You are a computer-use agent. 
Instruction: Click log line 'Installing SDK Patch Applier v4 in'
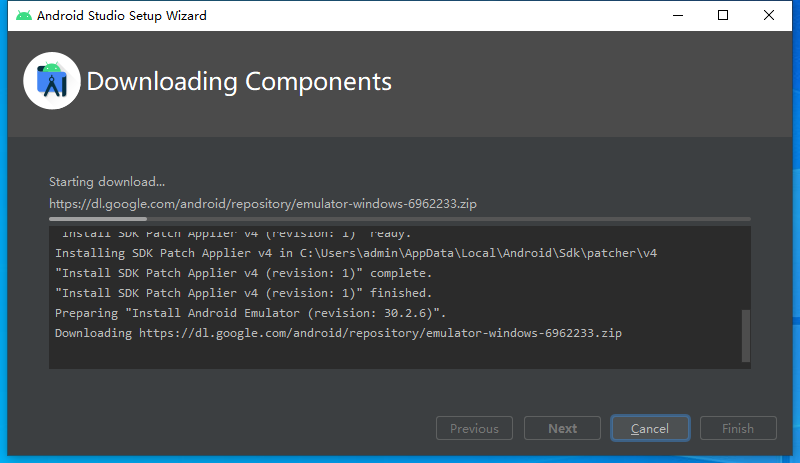pyautogui.click(x=356, y=253)
